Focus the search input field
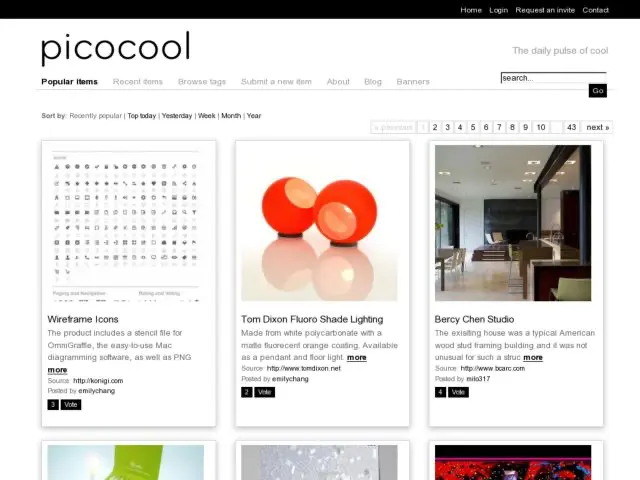The width and height of the screenshot is (640, 480). point(553,78)
